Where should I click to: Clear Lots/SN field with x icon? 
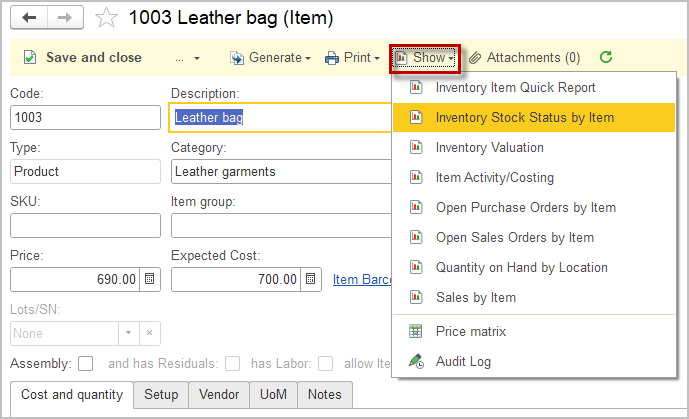(x=148, y=333)
